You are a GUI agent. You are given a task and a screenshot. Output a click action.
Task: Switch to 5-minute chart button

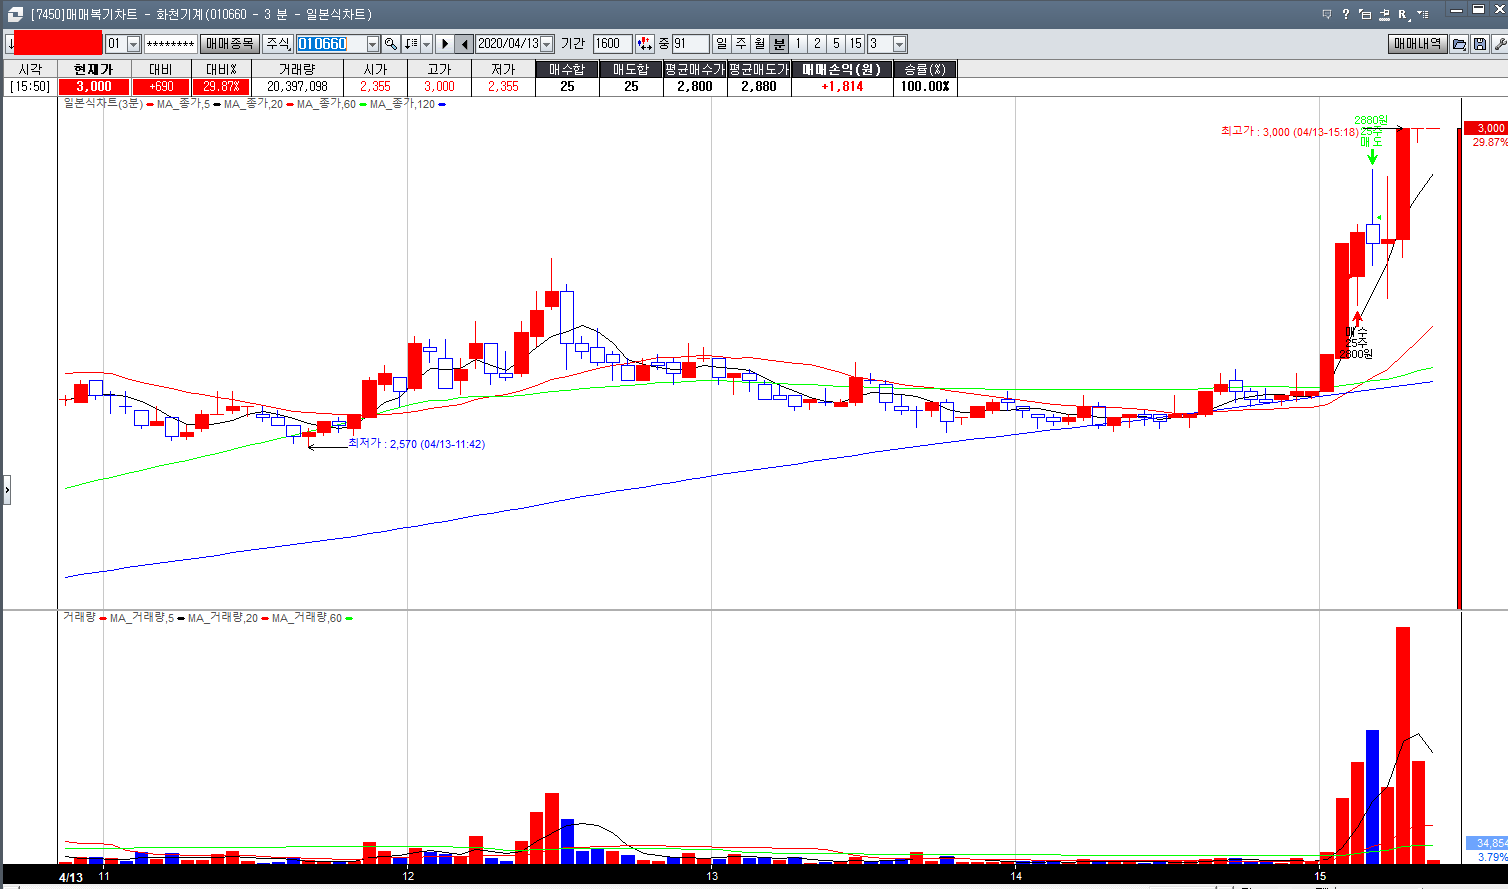[x=836, y=44]
